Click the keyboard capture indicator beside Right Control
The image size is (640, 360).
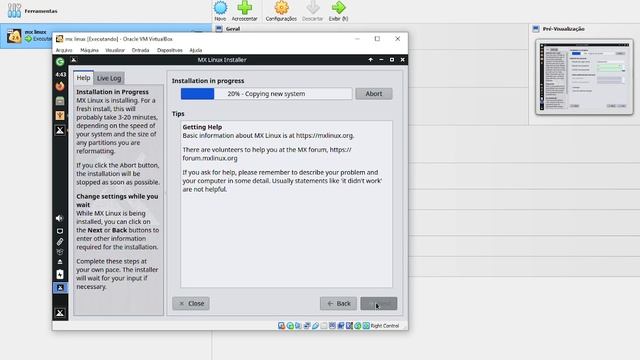coord(366,326)
